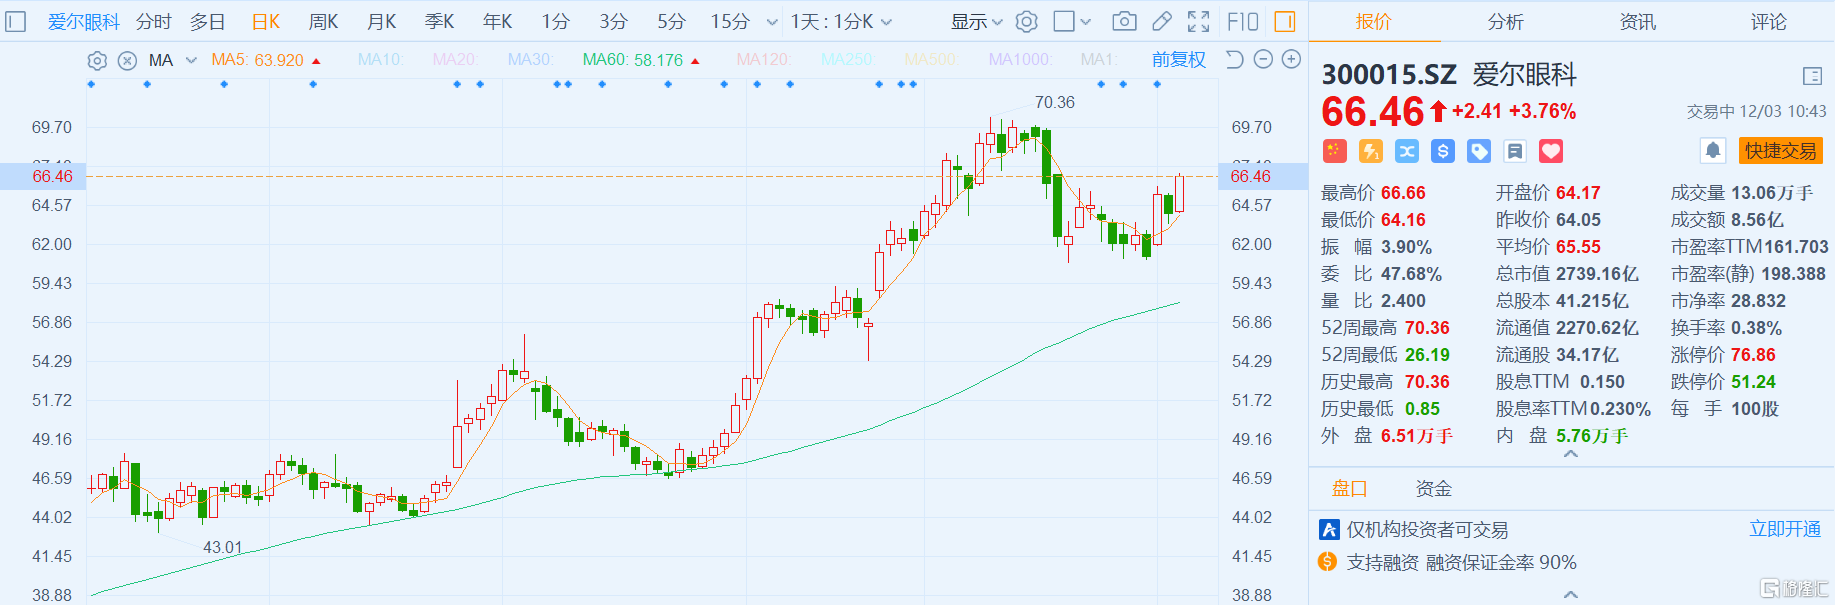Click the blue shuffle arrows icon
The height and width of the screenshot is (605, 1835).
coord(1407,151)
